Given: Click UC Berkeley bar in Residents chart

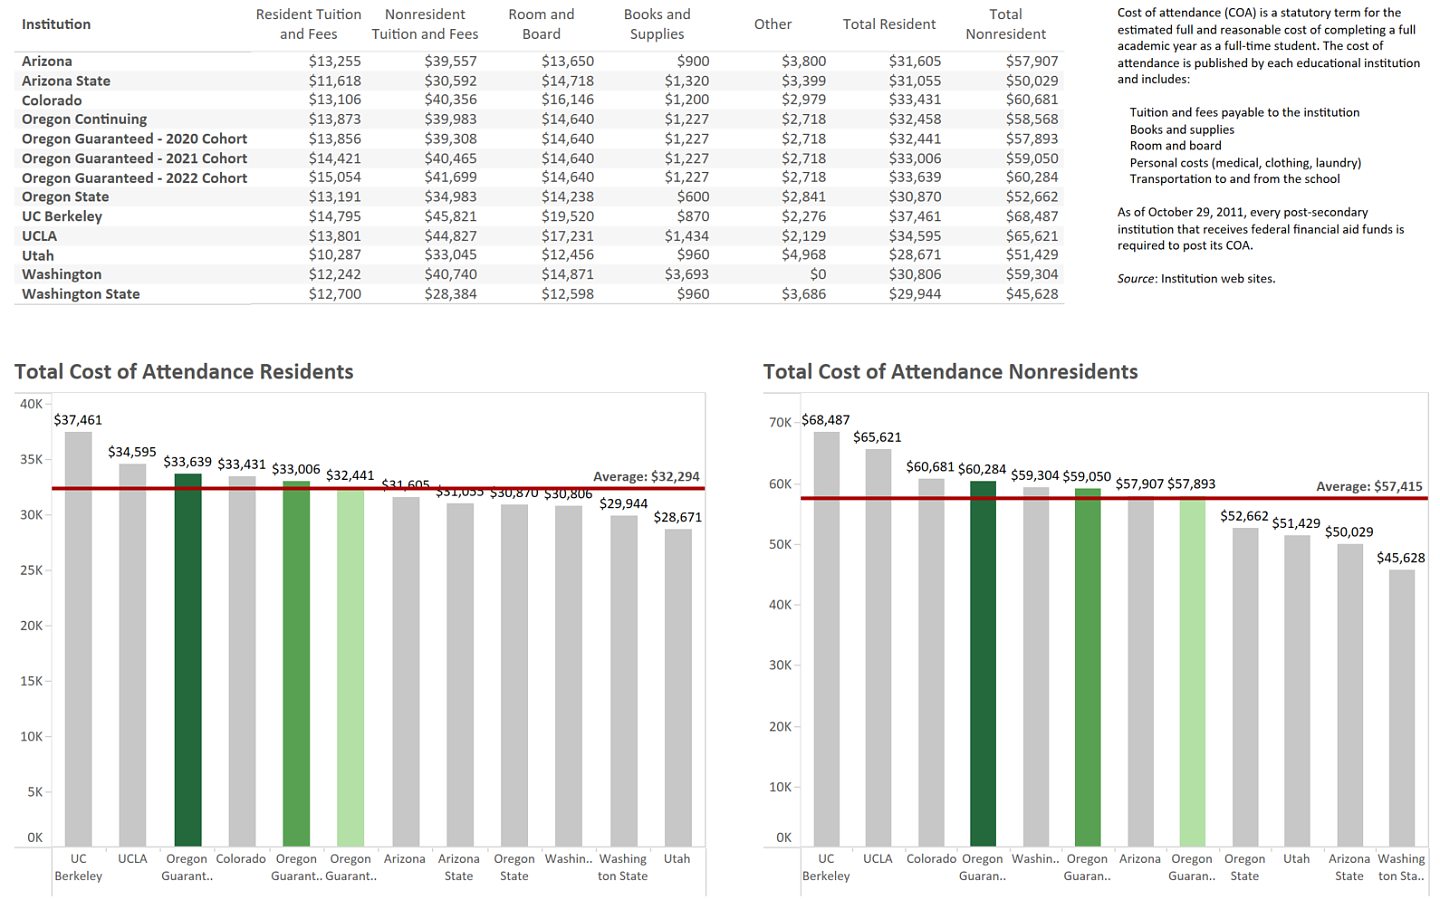Looking at the screenshot, I should point(78,639).
